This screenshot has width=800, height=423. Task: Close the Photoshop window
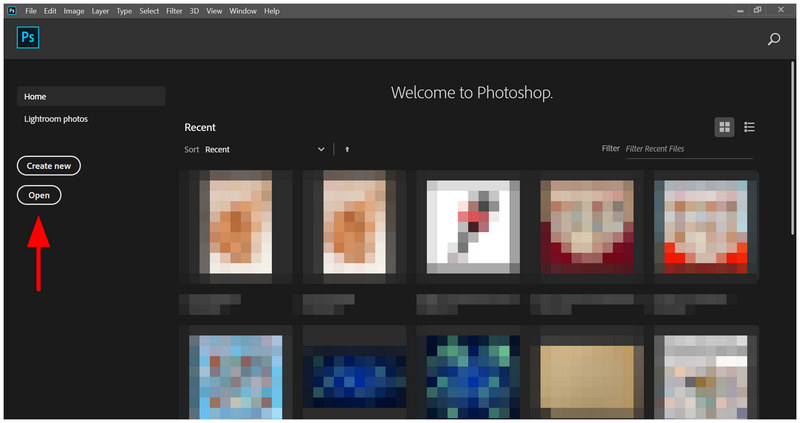tap(781, 10)
